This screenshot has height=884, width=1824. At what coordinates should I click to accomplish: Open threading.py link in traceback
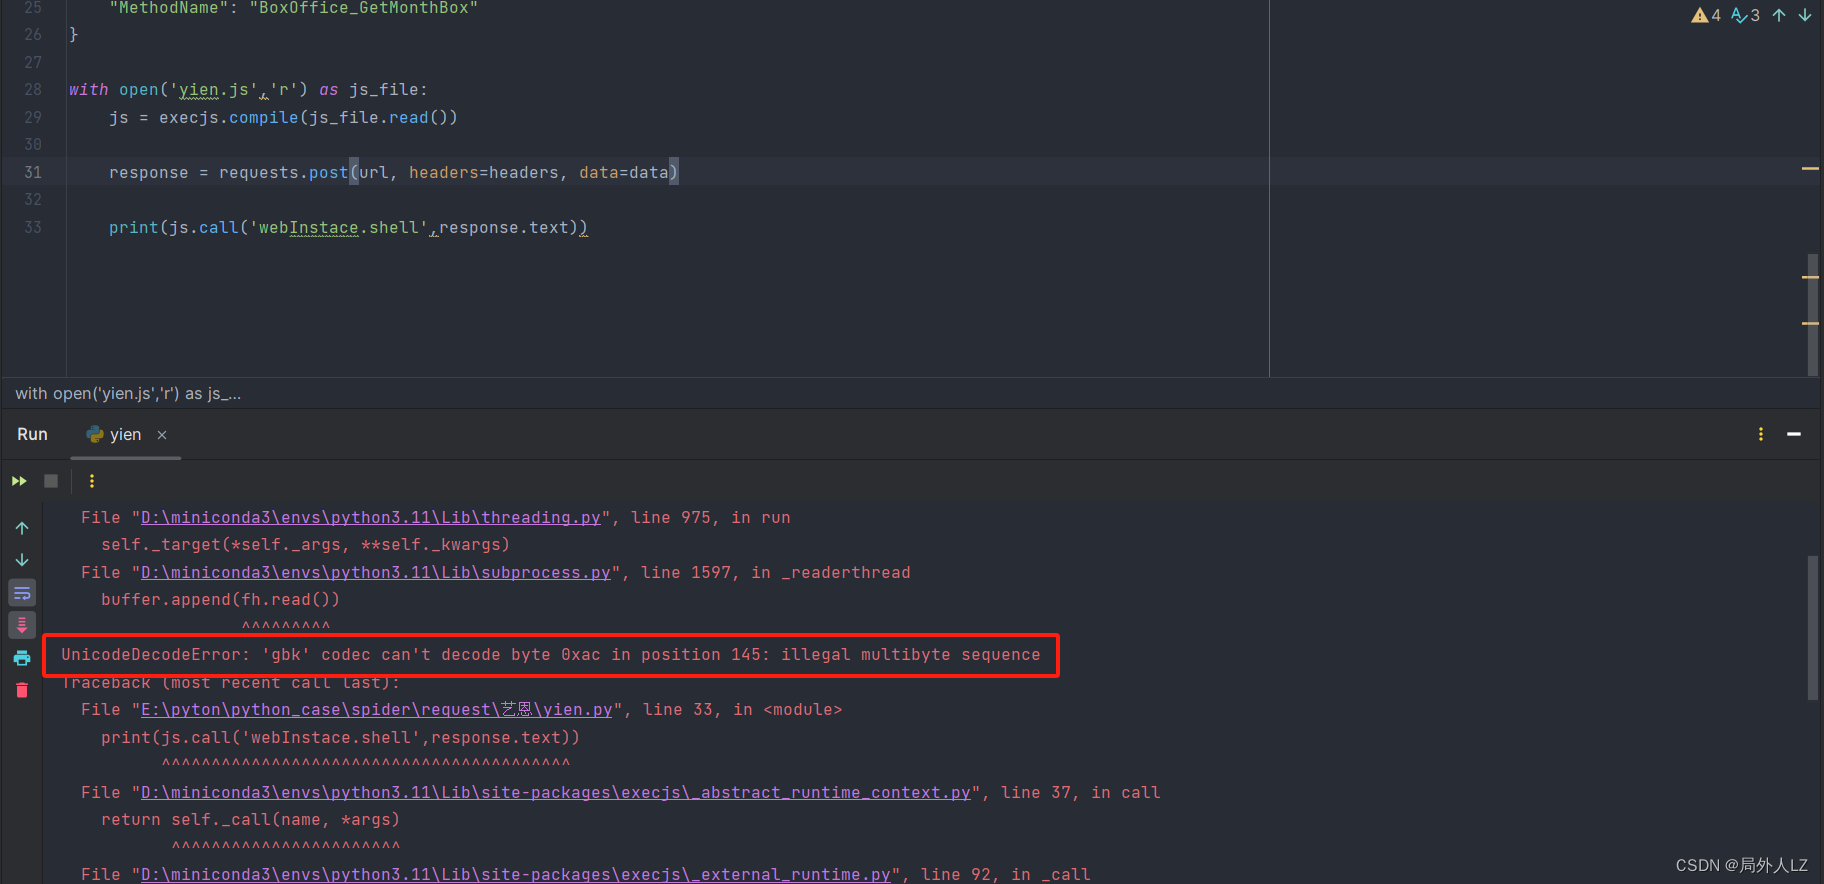click(x=371, y=517)
